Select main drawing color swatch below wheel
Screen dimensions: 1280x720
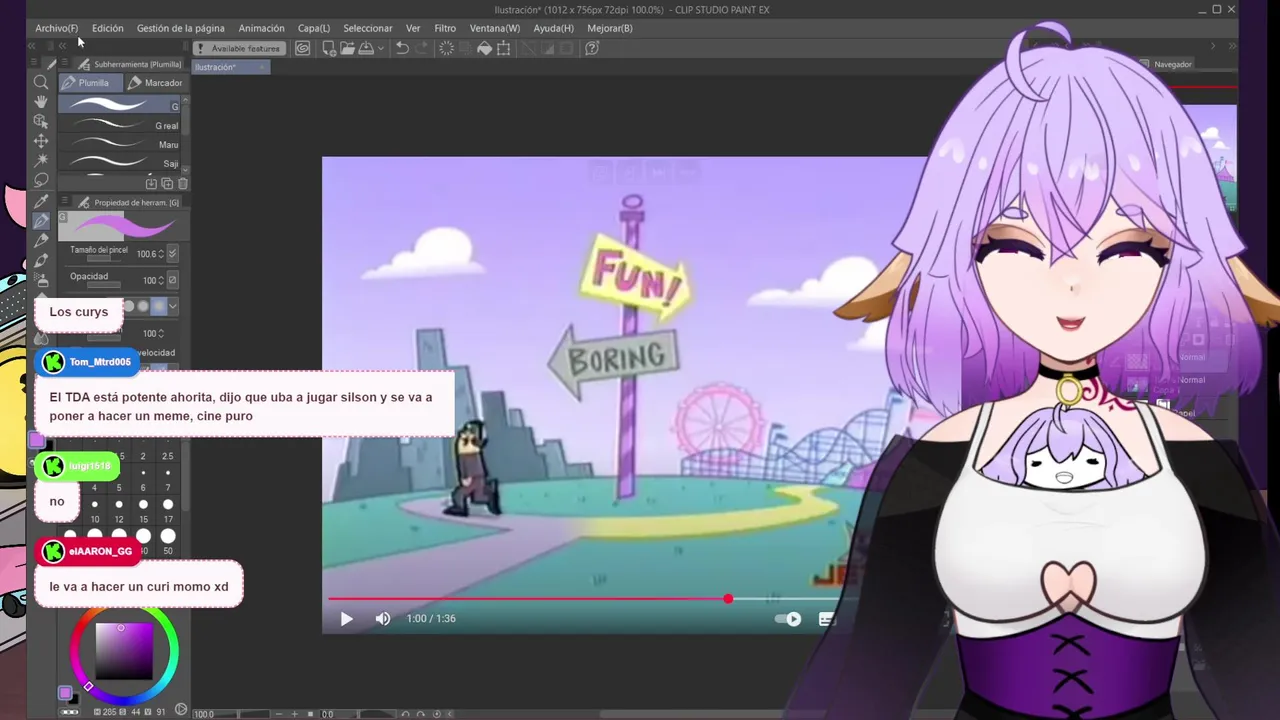pos(66,692)
